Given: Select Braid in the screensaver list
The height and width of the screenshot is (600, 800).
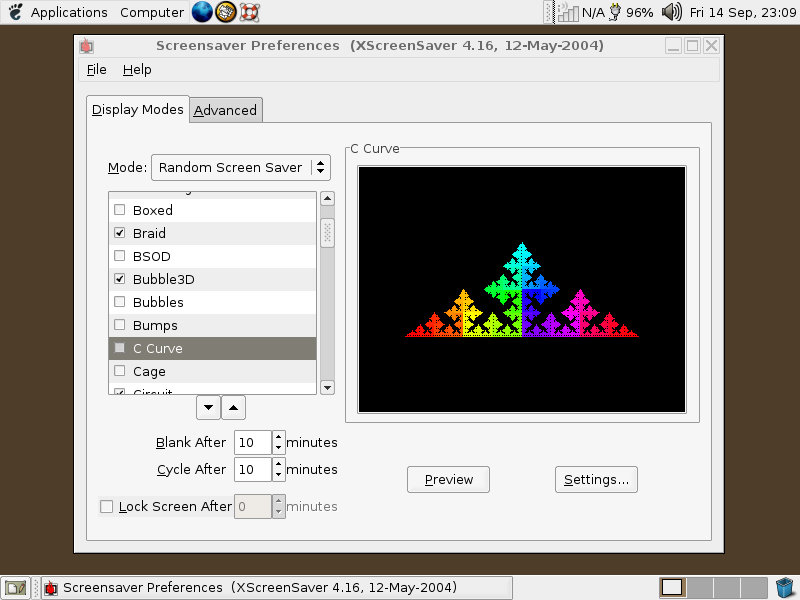Looking at the screenshot, I should pos(213,233).
